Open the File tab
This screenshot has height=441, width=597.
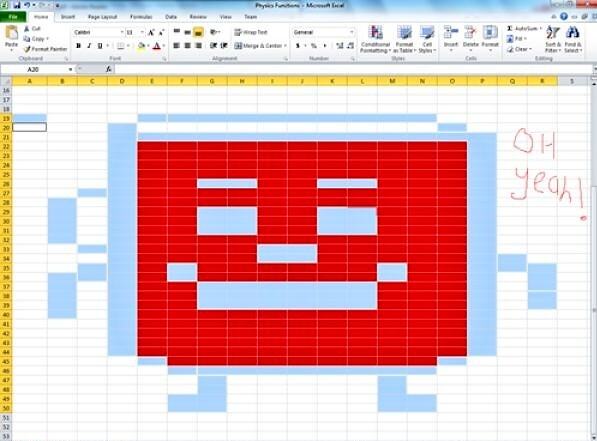13,17
